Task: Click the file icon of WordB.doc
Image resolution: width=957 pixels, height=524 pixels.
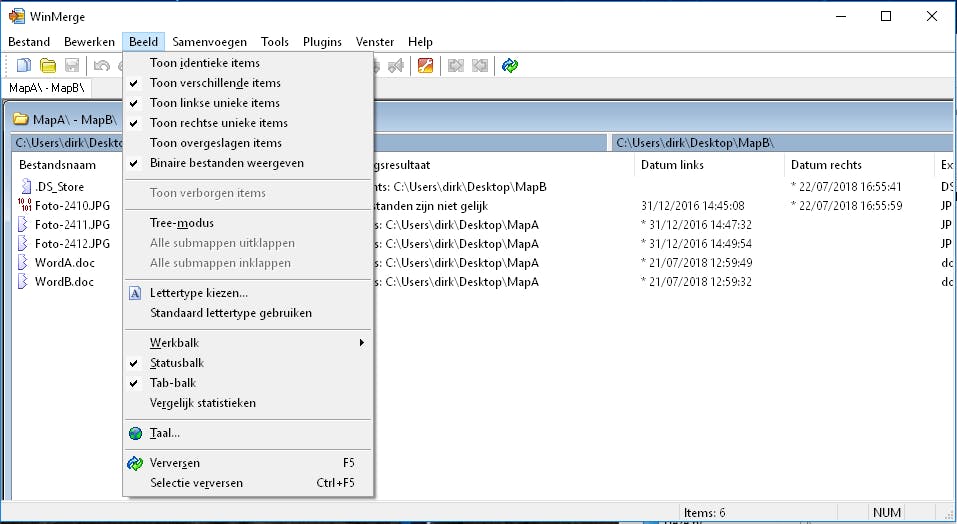Action: 23,281
